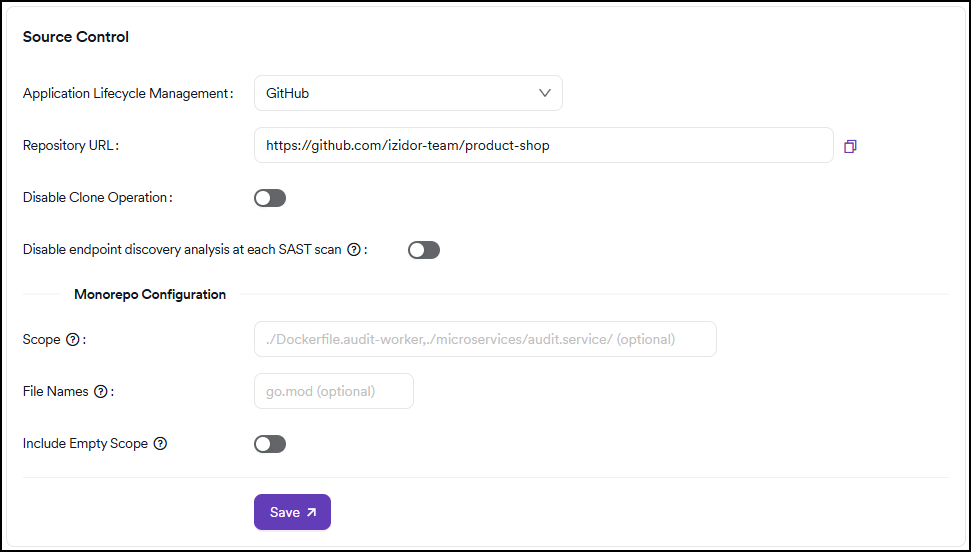
Task: Click the Monorepo Configuration section title
Action: point(150,295)
